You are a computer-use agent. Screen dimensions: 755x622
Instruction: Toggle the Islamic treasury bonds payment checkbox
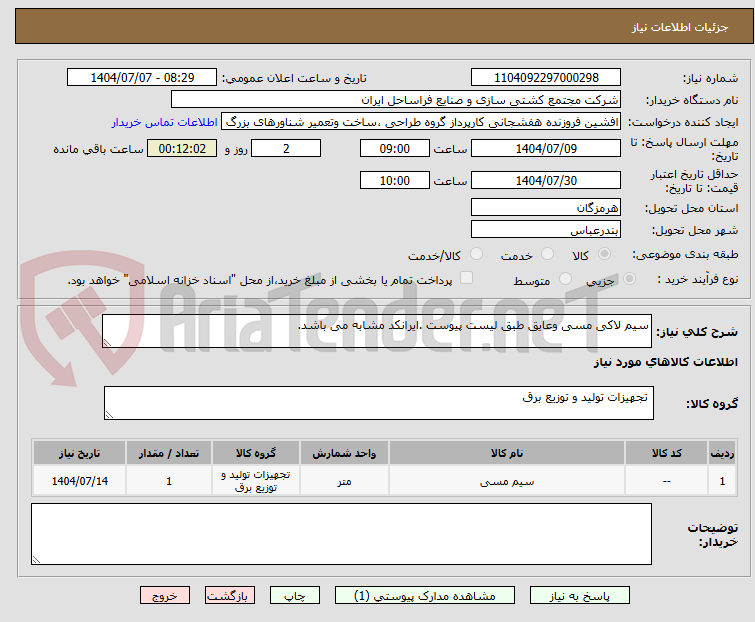[x=466, y=280]
